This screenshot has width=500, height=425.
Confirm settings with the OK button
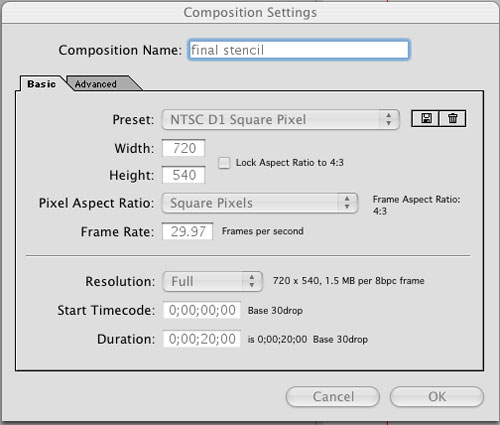pos(437,397)
